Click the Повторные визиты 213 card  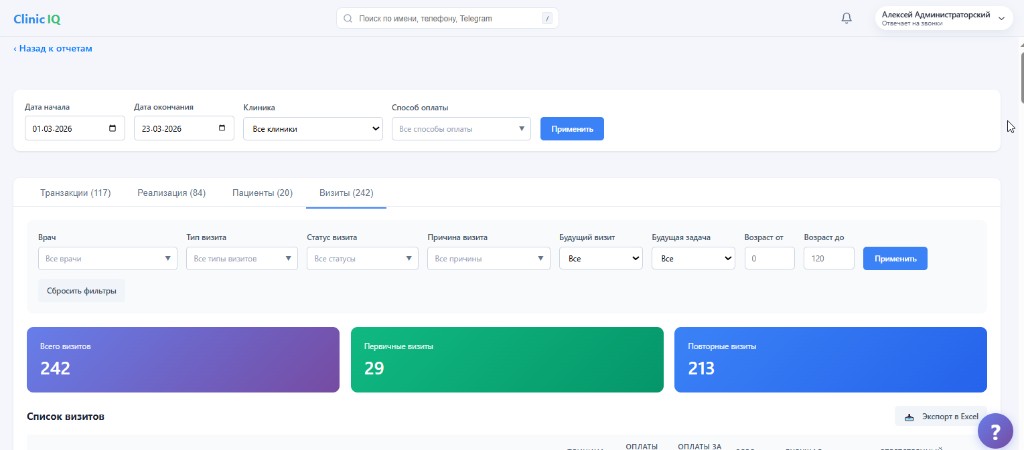pyautogui.click(x=830, y=359)
